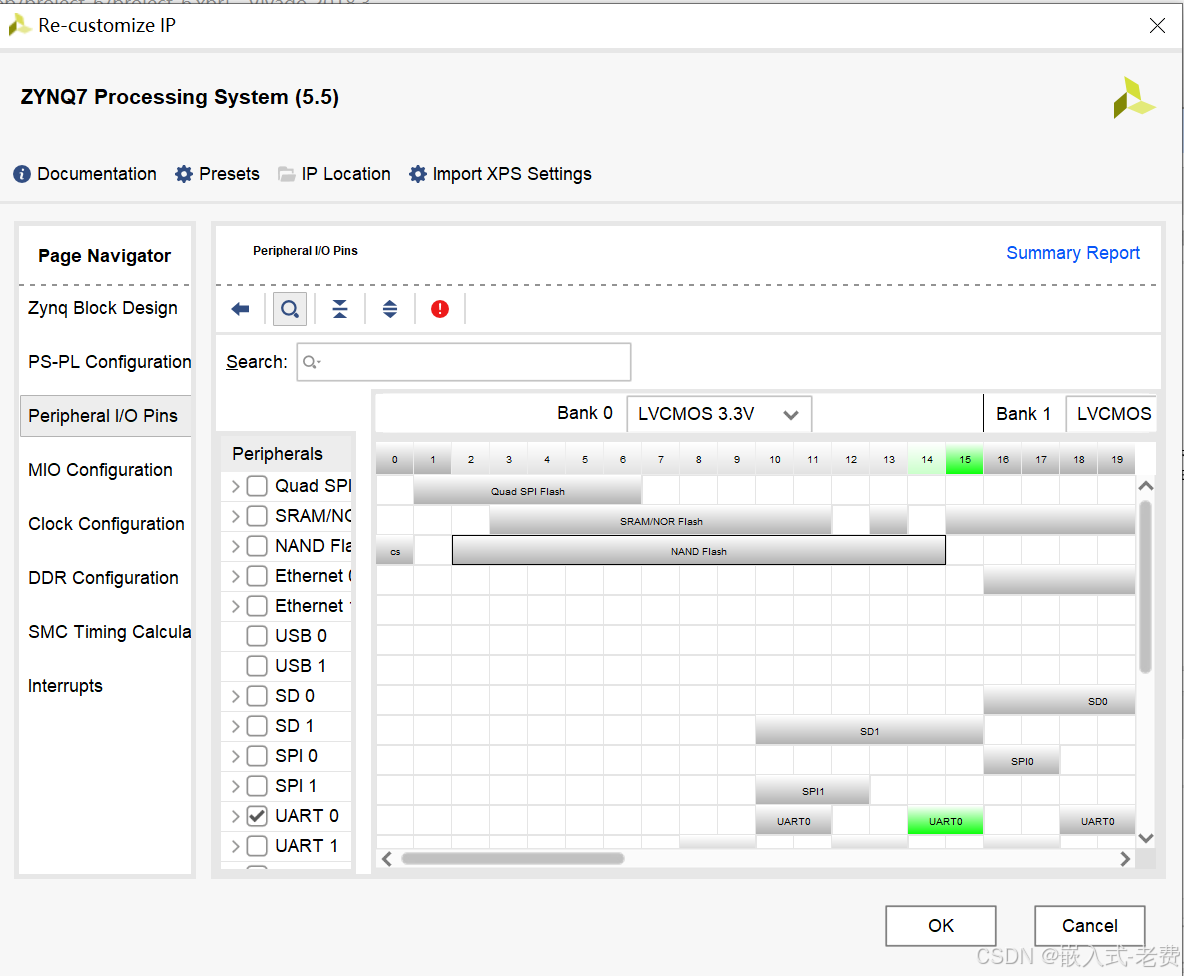1184x976 pixels.
Task: Expand the NAND Flash tree row
Action: point(235,546)
